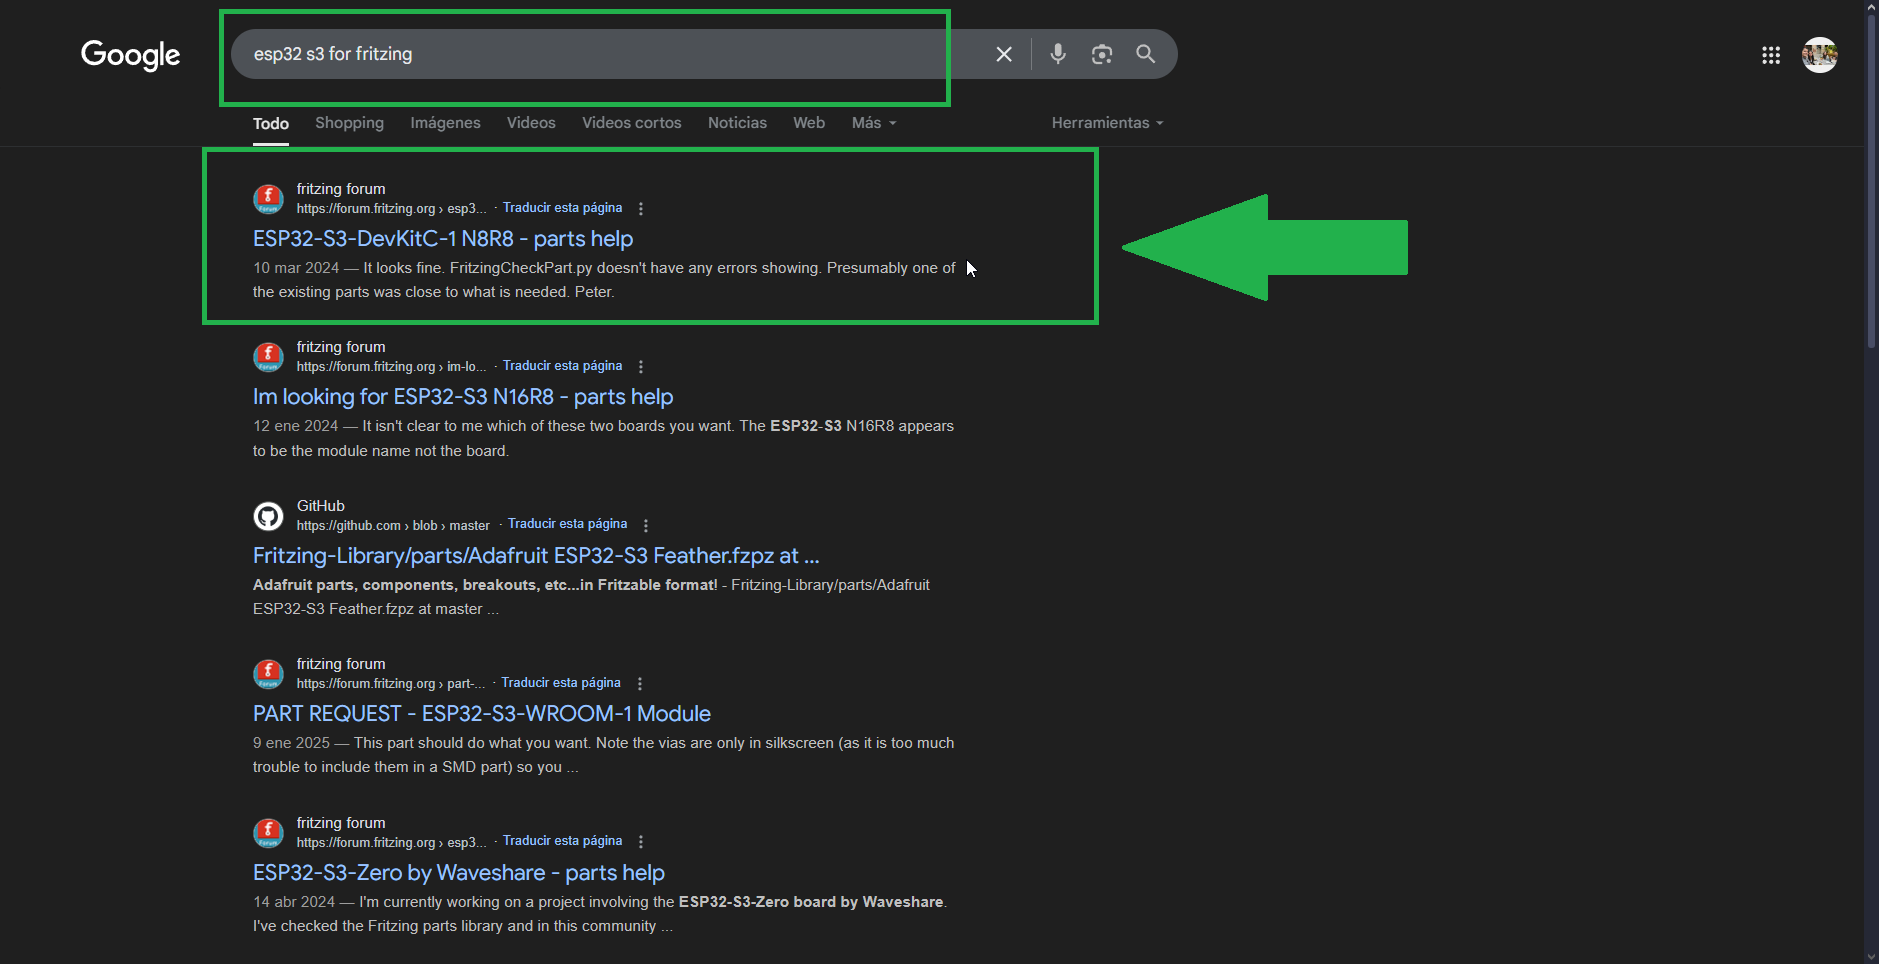1879x964 pixels.
Task: Open the Google account avatar
Action: (x=1820, y=55)
